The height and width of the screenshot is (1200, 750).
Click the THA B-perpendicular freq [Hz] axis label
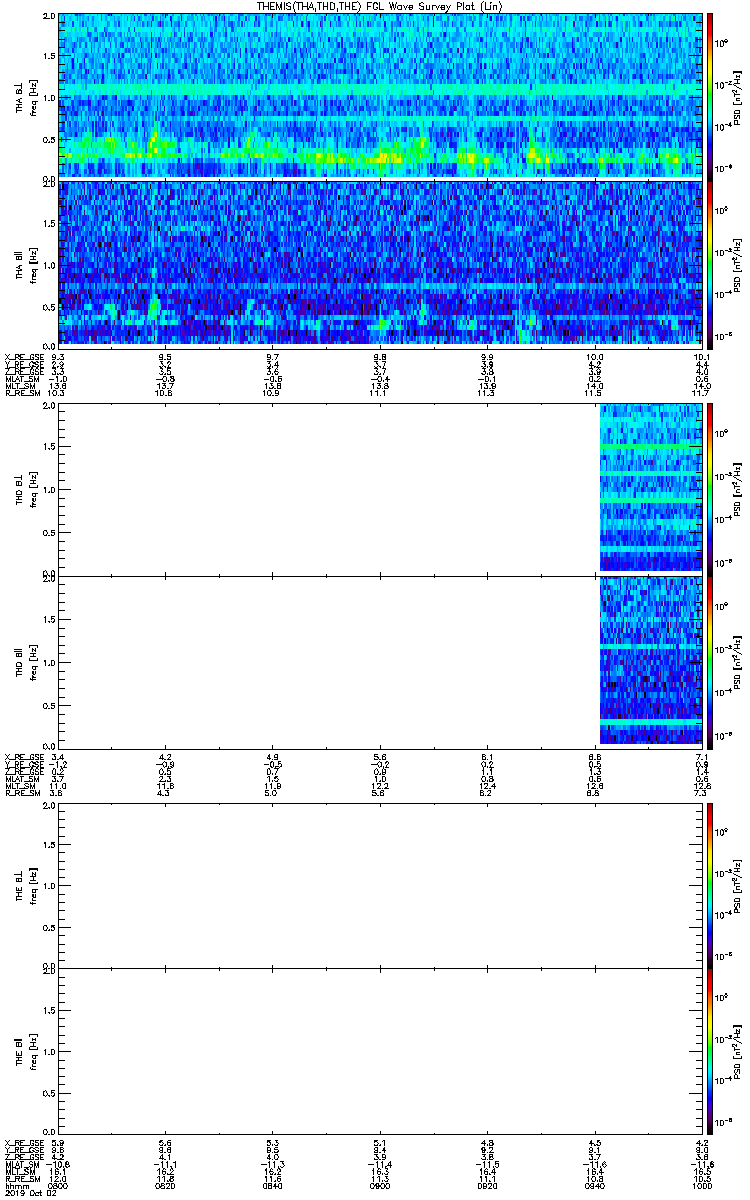coord(32,97)
